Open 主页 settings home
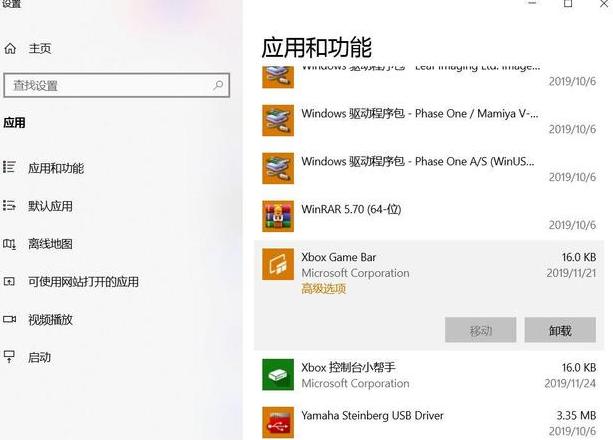This screenshot has width=613, height=440. click(x=40, y=48)
